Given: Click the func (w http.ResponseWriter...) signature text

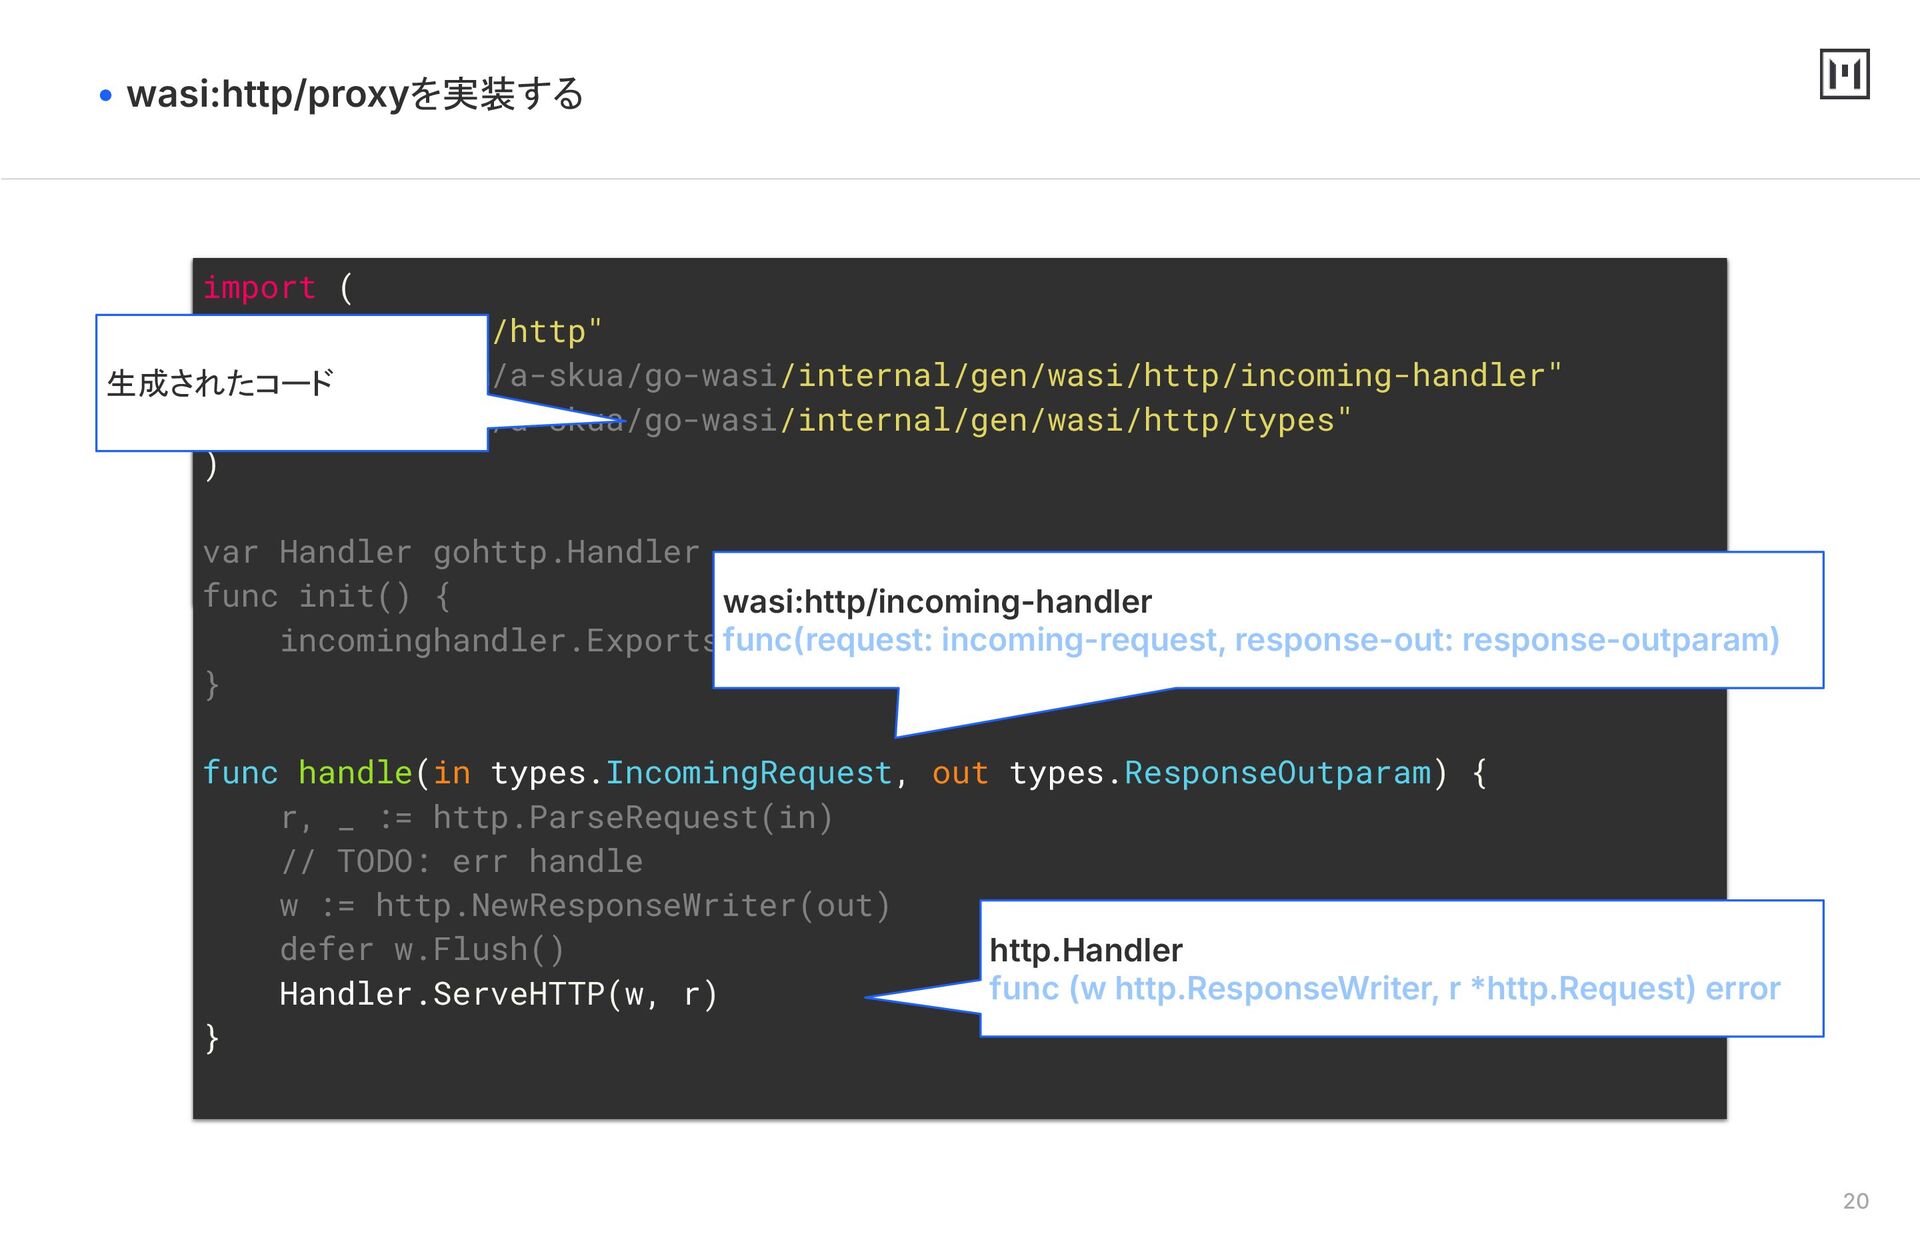Looking at the screenshot, I should pos(1384,989).
